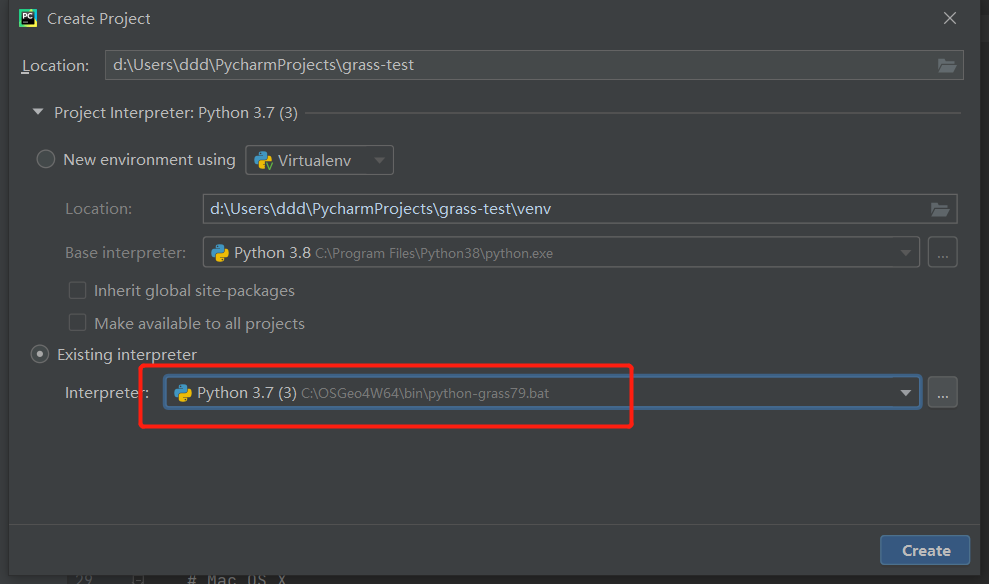
Task: Click Python icon beside Python 3.8 base interpreter
Action: 219,253
